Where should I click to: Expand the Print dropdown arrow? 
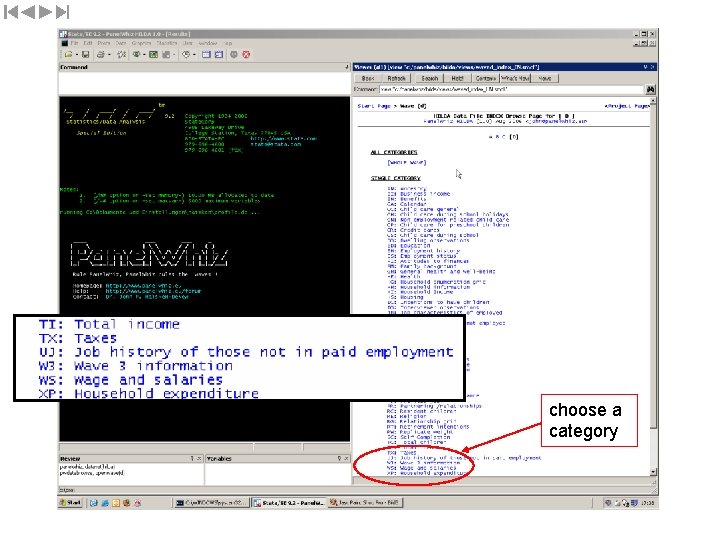109,55
